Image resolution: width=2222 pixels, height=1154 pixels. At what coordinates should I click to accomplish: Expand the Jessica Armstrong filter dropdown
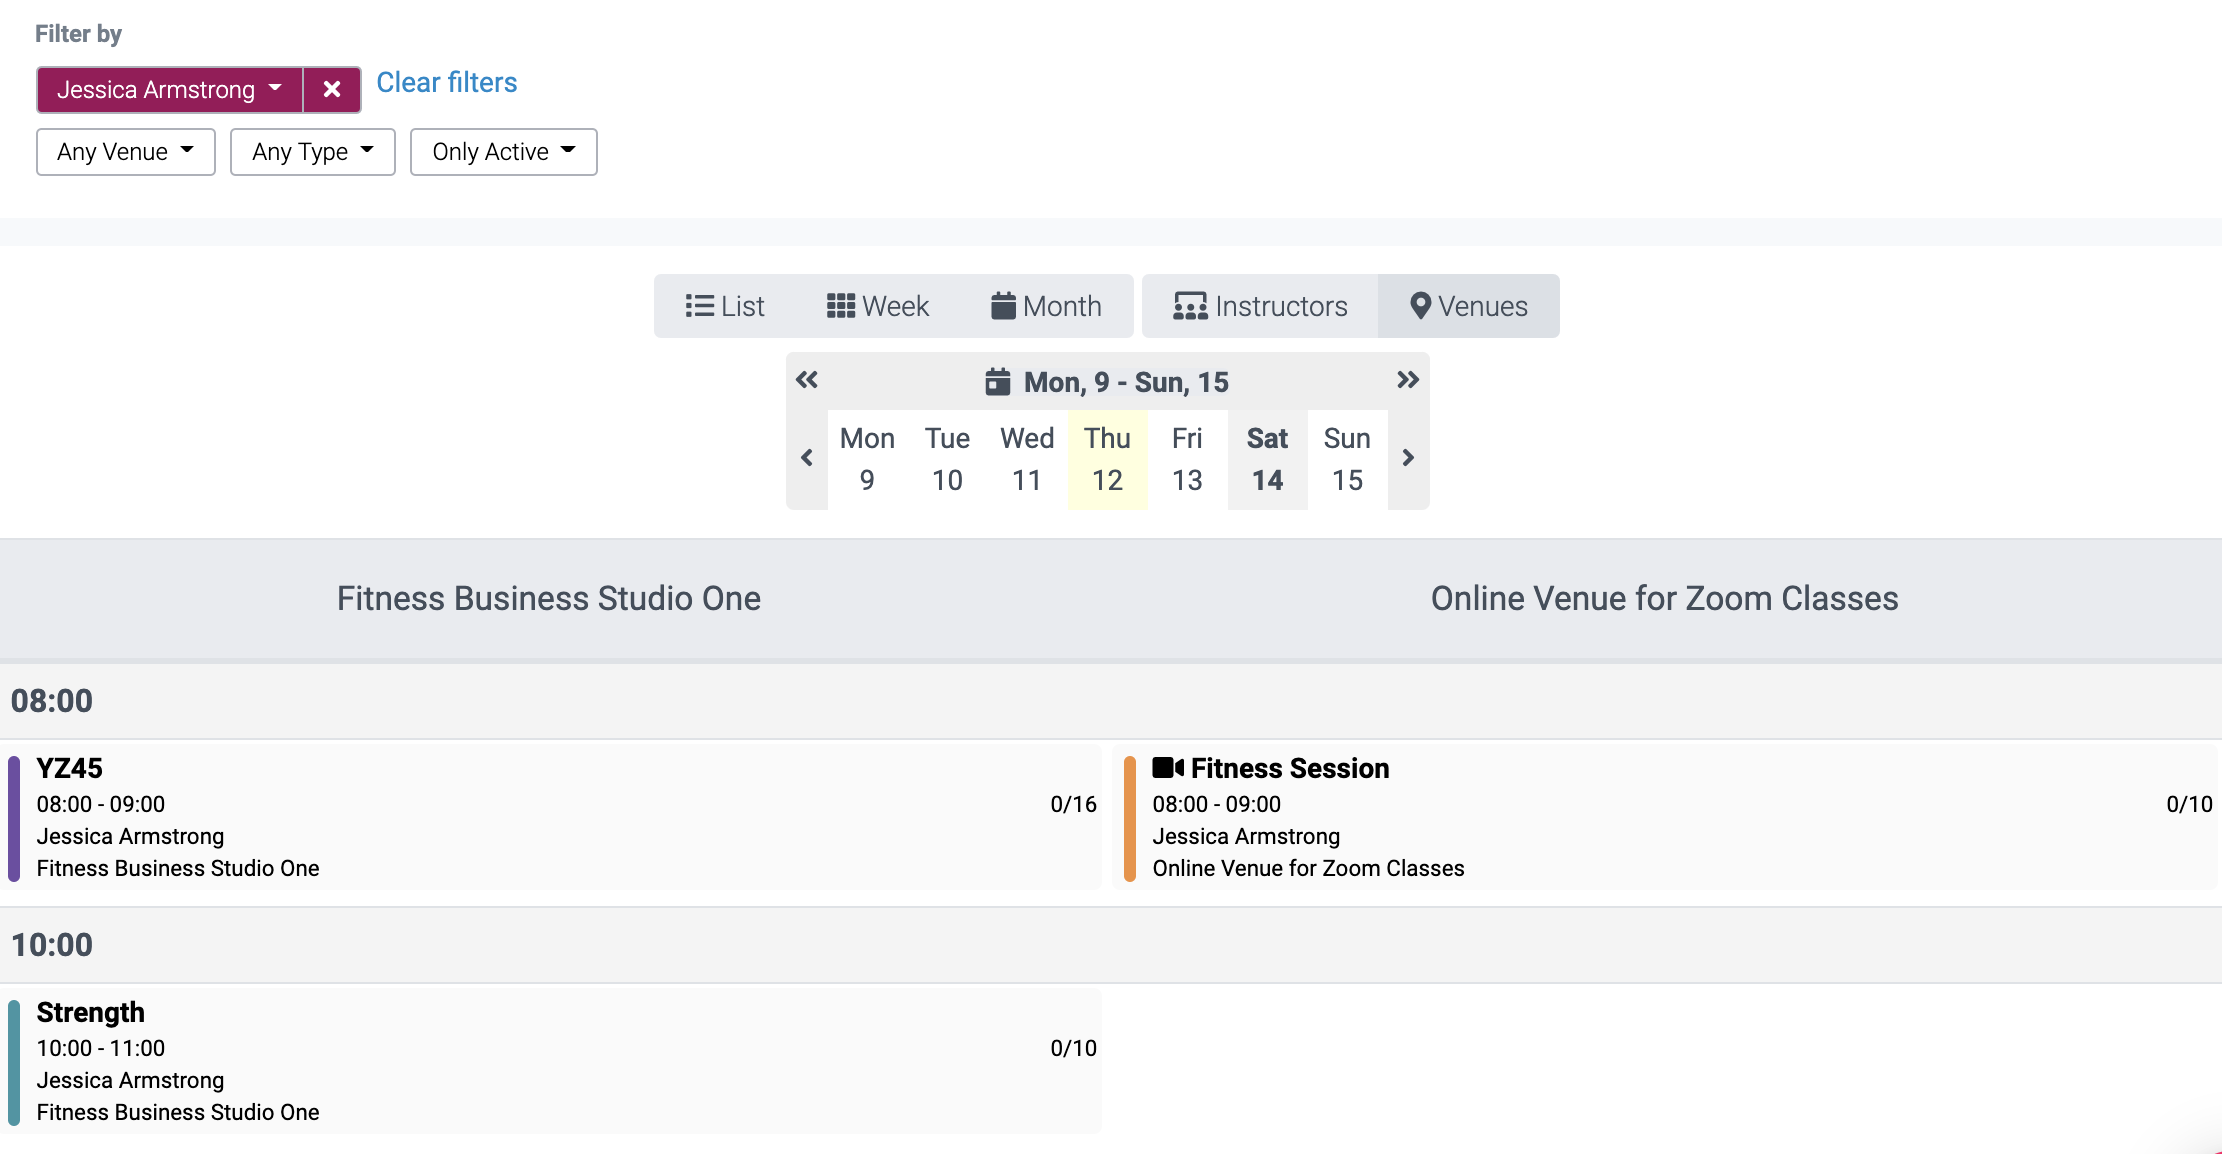coord(275,89)
